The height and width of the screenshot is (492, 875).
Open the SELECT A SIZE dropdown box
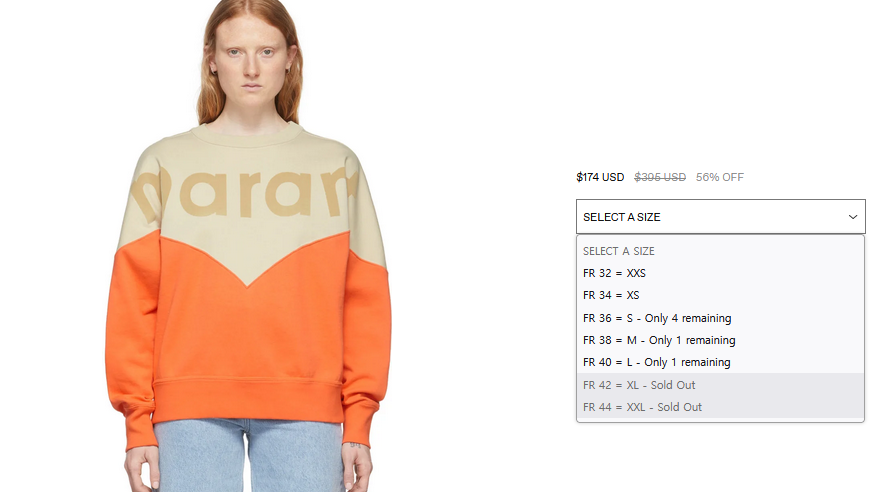[720, 216]
